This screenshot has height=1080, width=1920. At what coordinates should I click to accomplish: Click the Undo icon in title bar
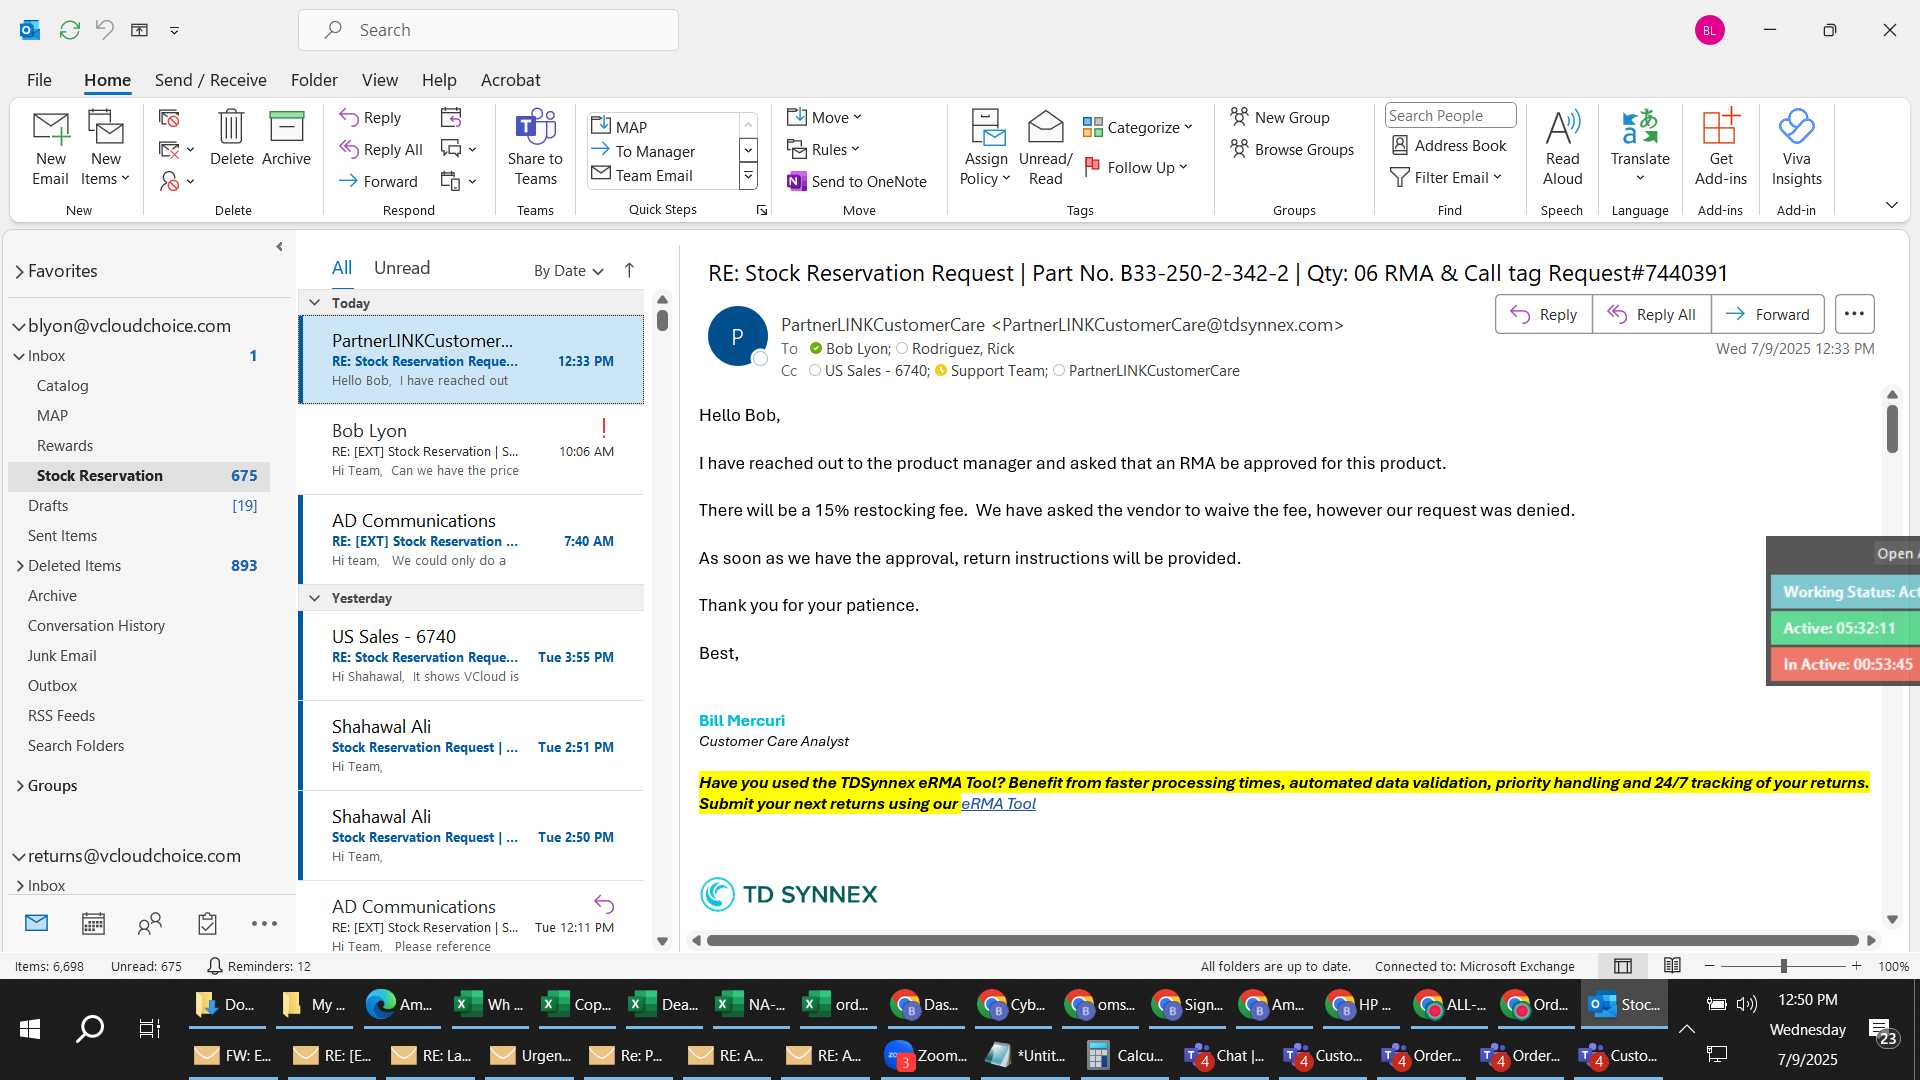pos(104,30)
